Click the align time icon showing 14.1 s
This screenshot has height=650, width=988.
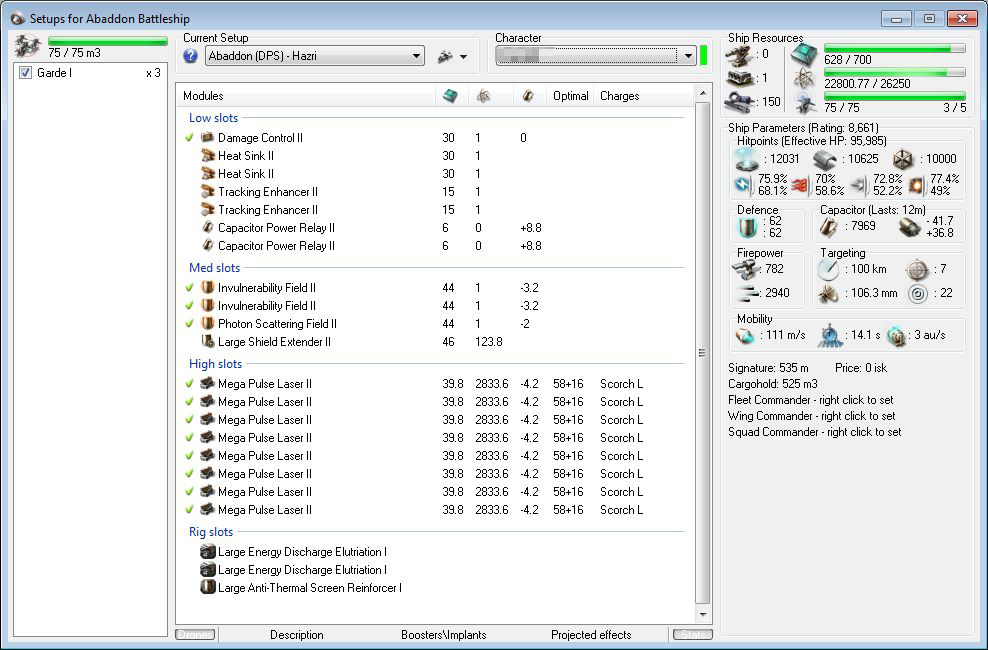(x=830, y=336)
